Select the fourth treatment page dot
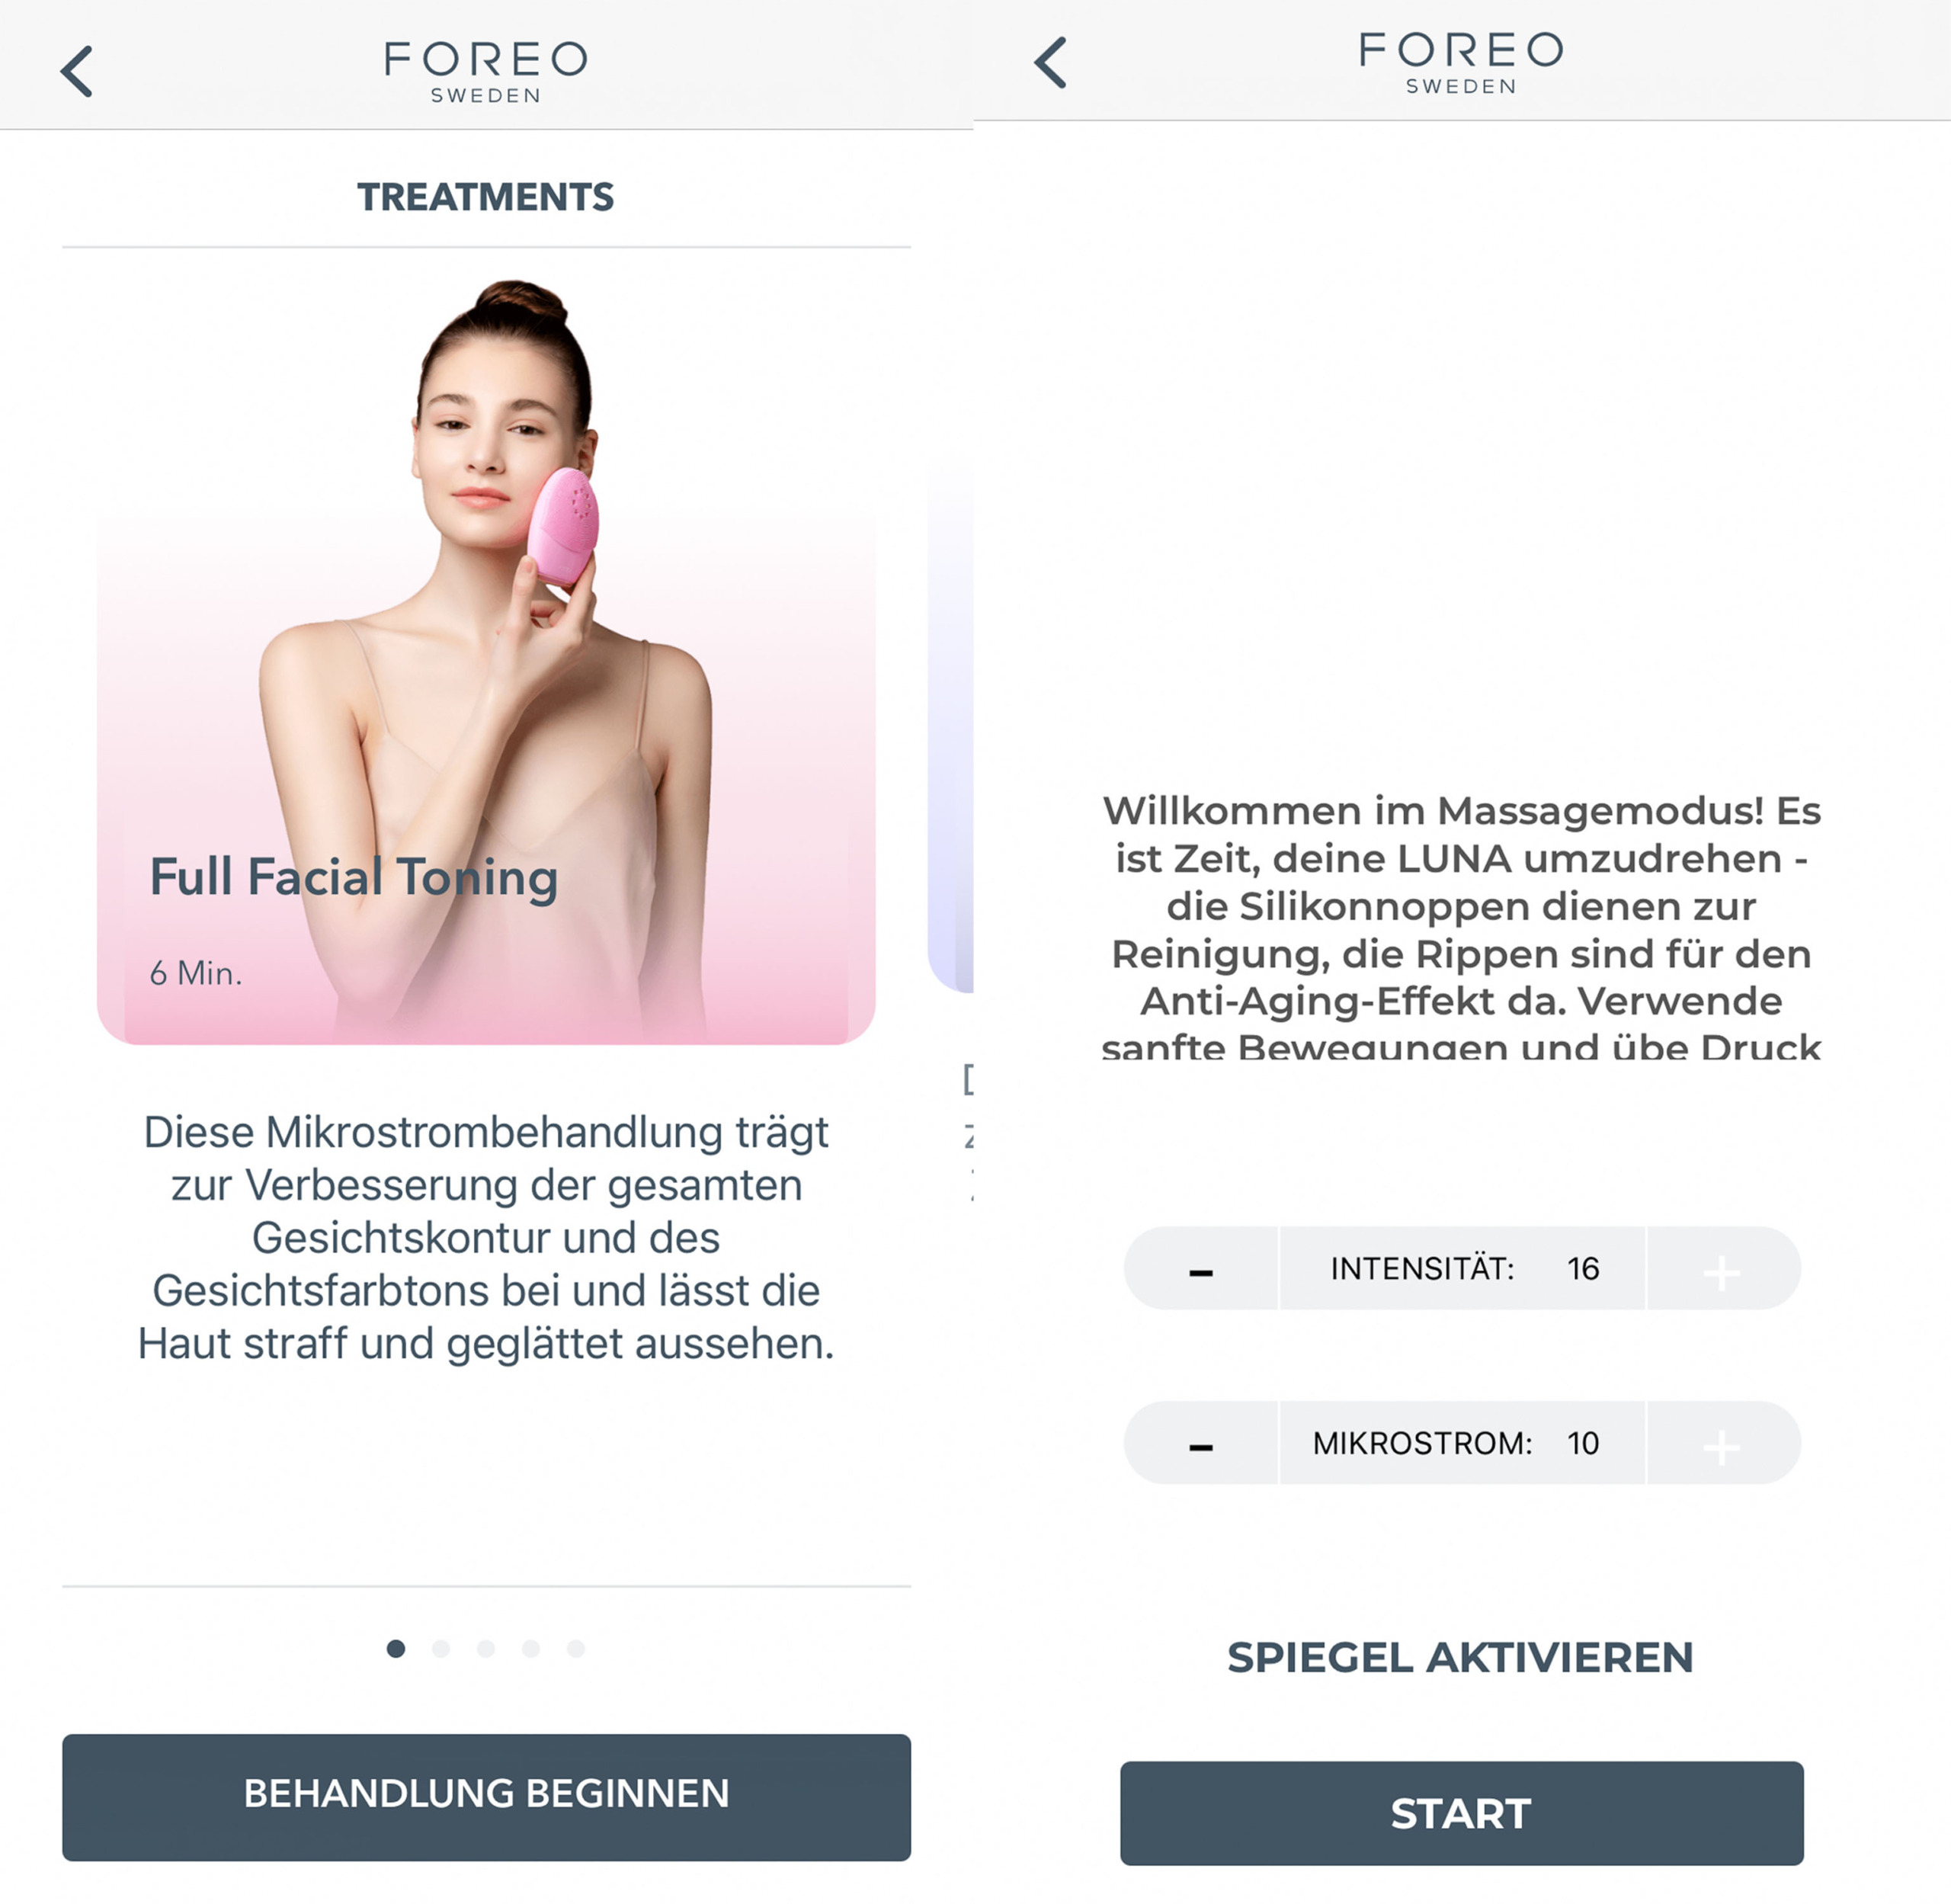1951x1904 pixels. (531, 1648)
